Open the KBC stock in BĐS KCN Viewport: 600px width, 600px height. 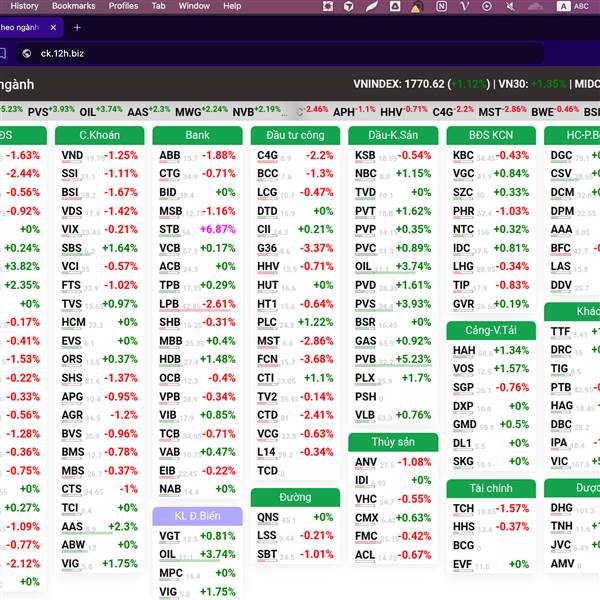(491, 155)
